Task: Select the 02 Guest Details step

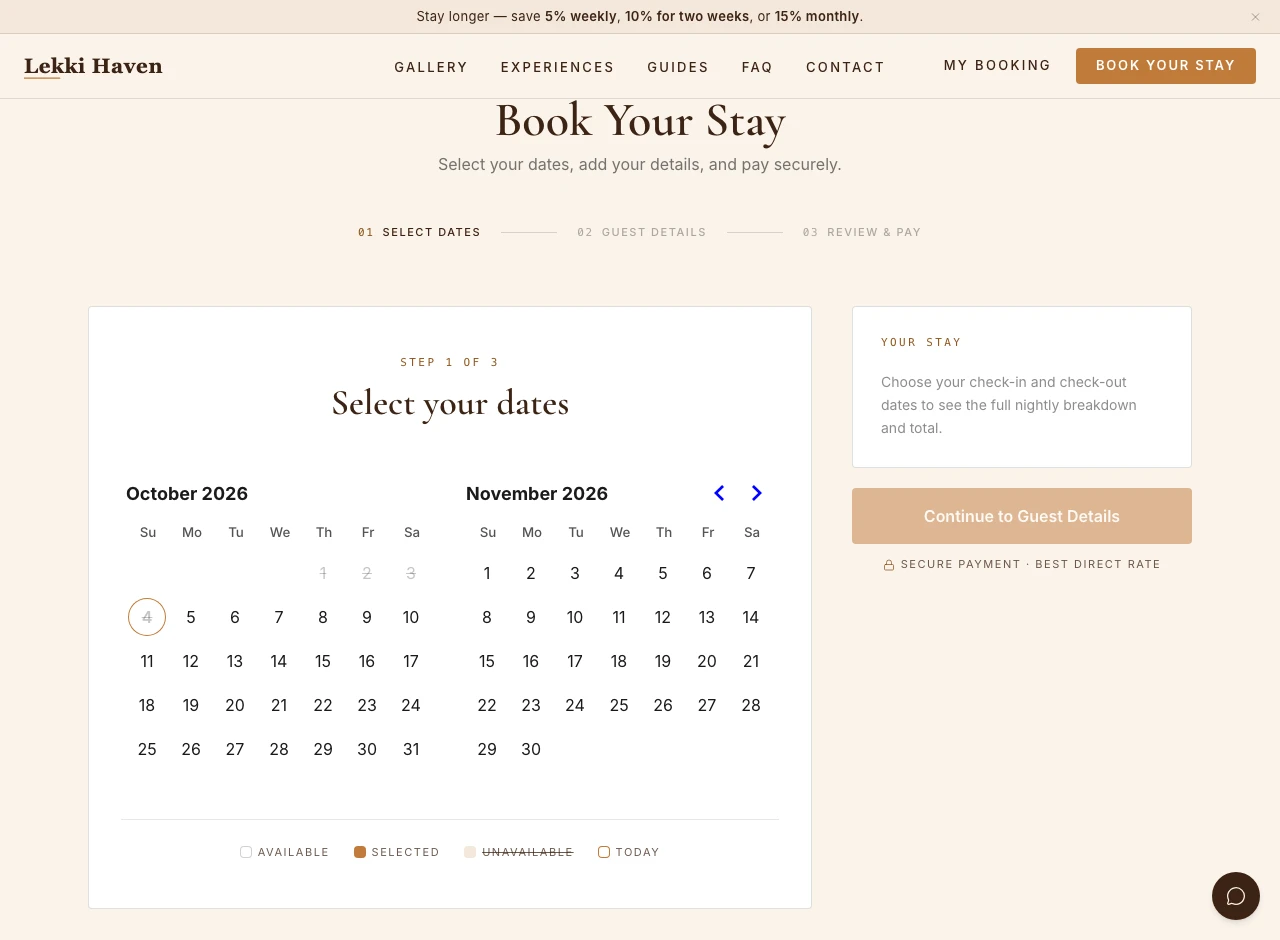Action: click(641, 232)
